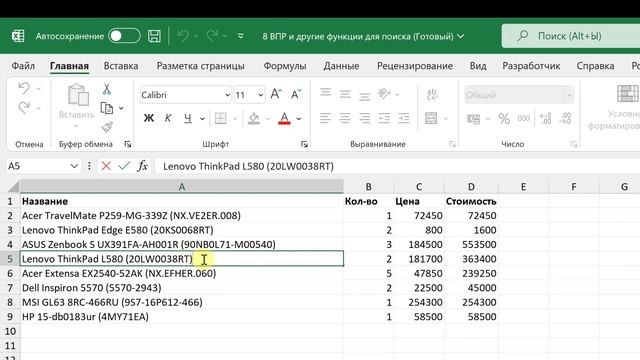Apply percent style format
Viewport: 640px width, 360px height.
click(504, 119)
